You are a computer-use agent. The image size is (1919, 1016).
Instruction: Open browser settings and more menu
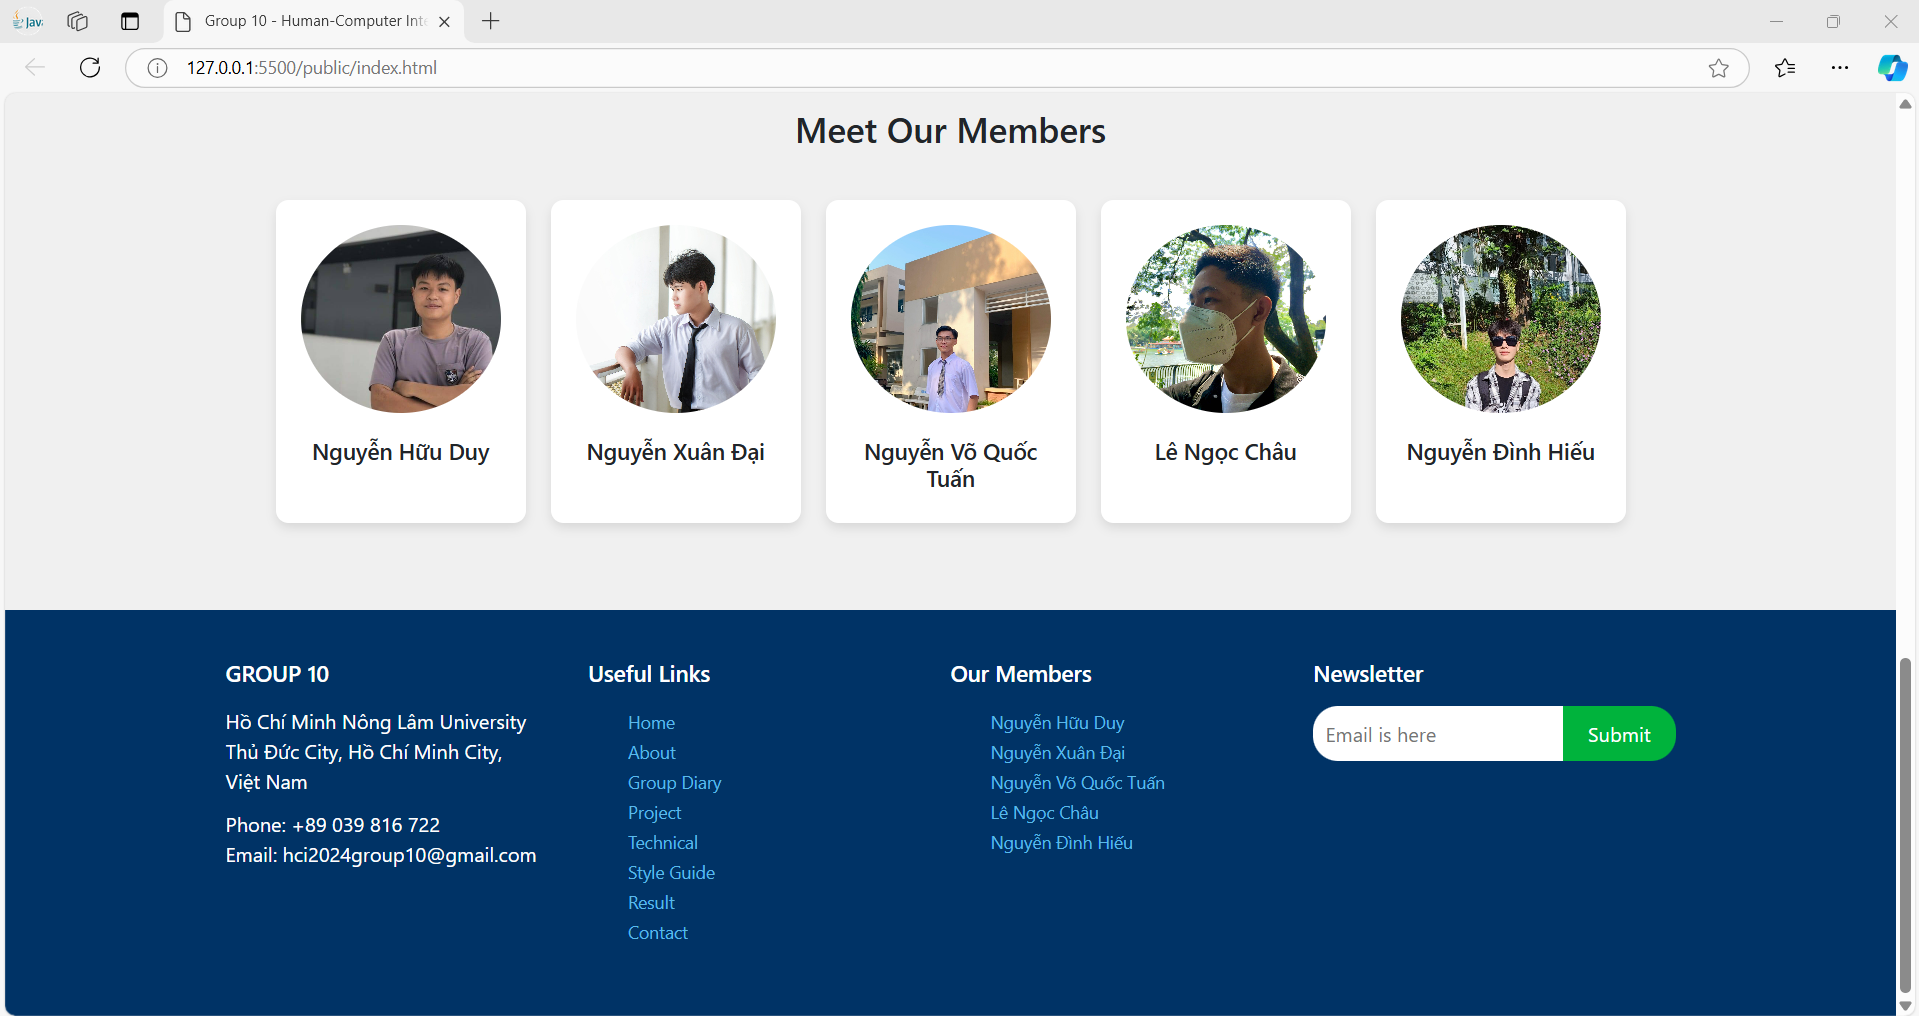[x=1840, y=68]
